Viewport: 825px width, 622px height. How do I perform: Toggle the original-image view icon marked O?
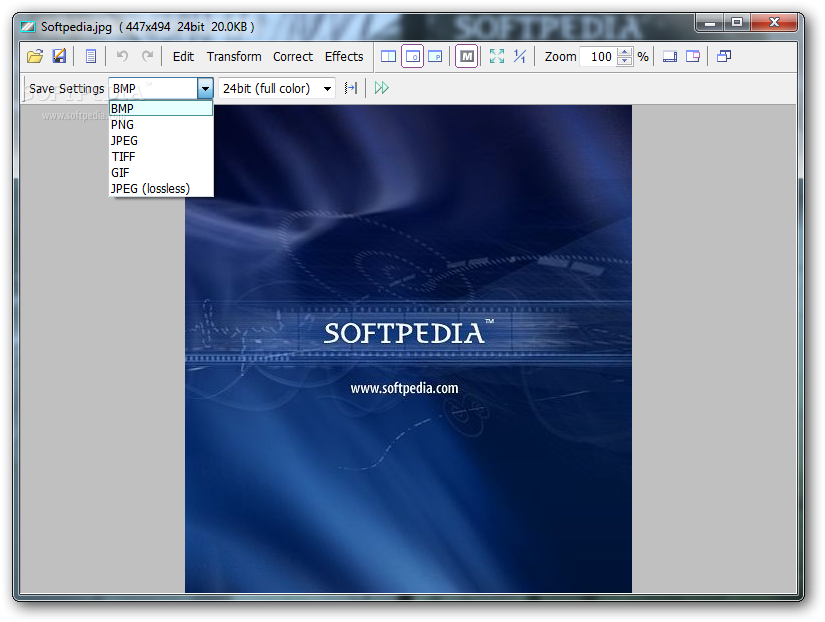click(x=412, y=56)
